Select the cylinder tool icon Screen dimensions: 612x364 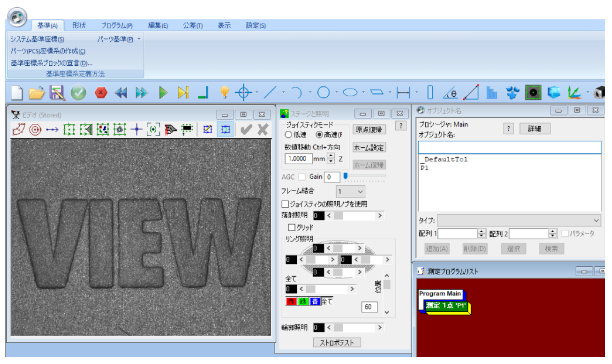(430, 92)
